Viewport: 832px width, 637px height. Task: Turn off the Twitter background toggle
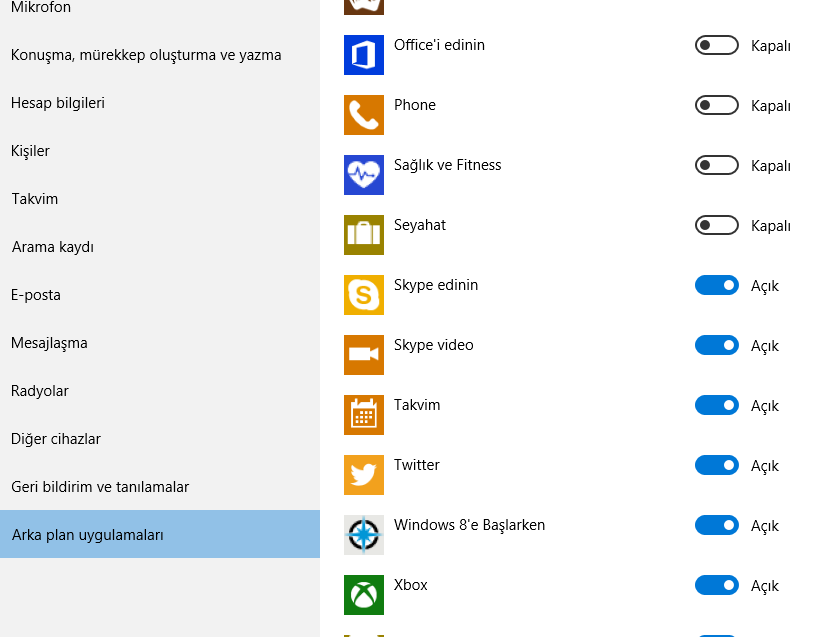(716, 465)
